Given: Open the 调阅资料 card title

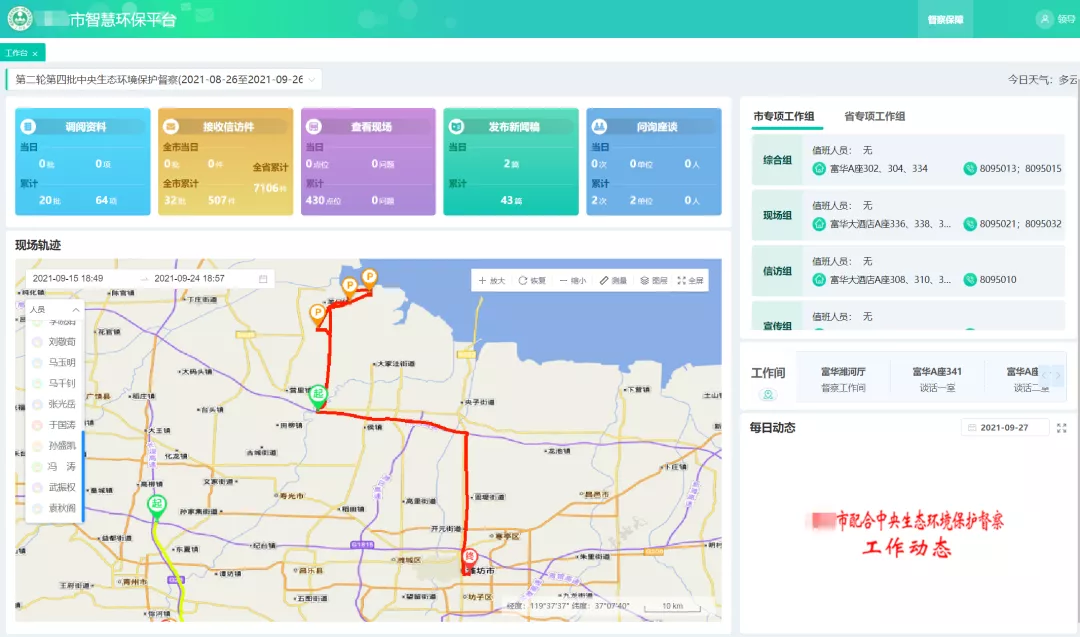Looking at the screenshot, I should tap(86, 127).
